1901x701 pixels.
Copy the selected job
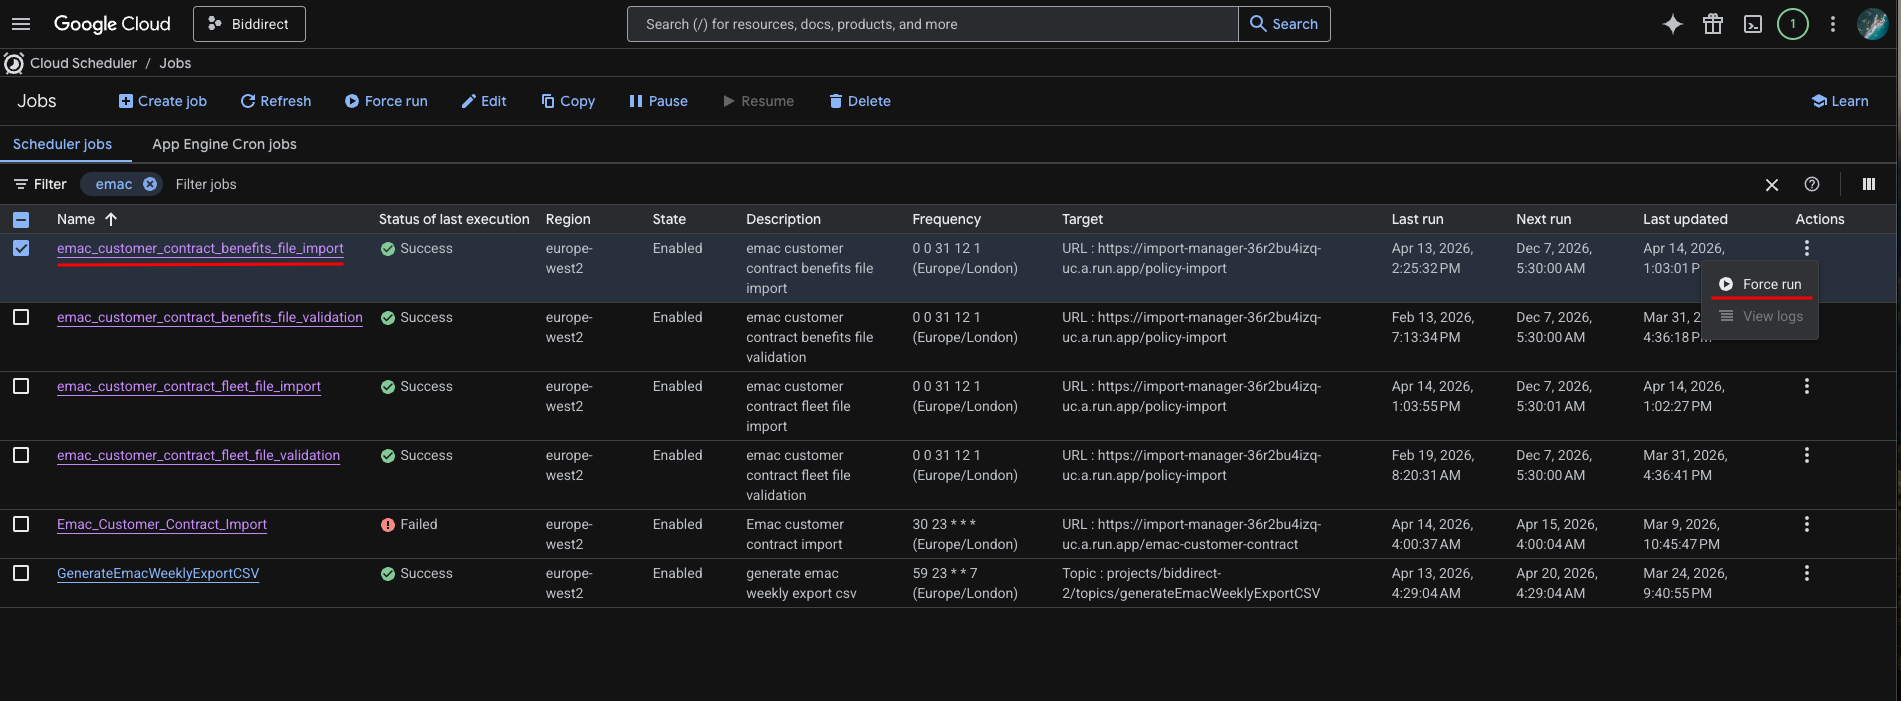[x=568, y=101]
